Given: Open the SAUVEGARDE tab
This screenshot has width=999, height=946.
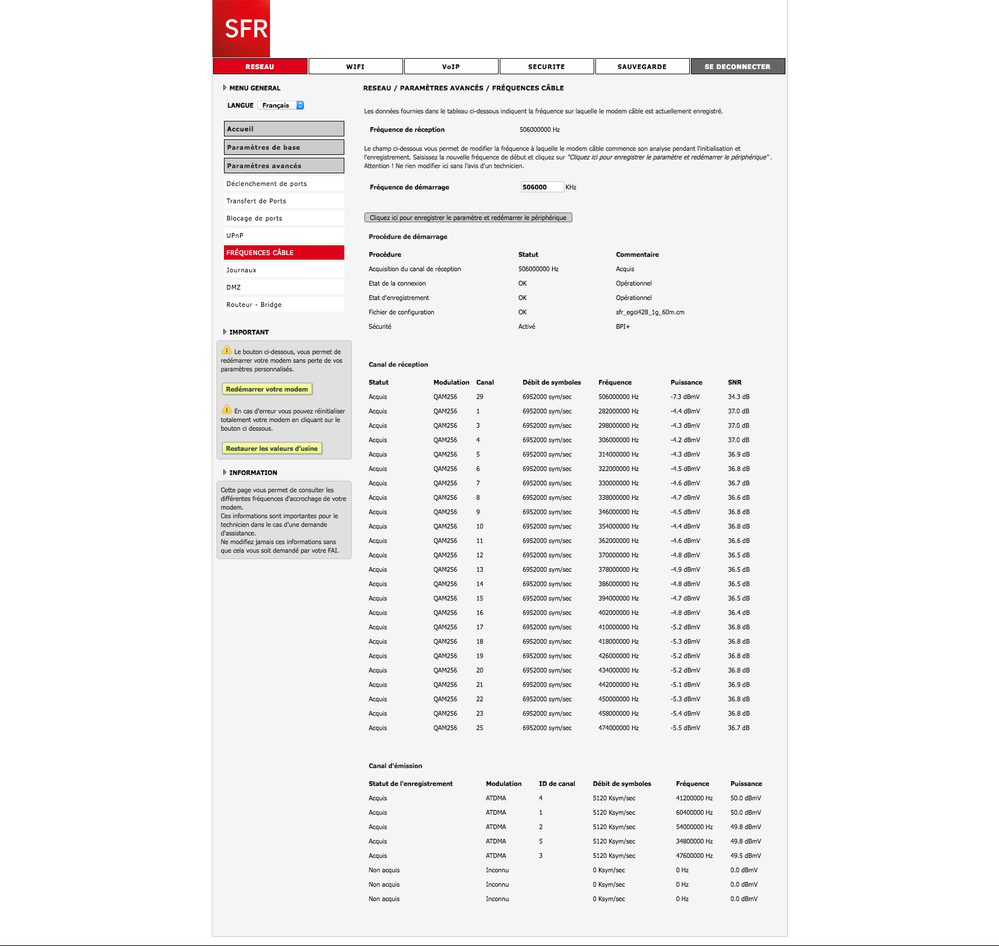Looking at the screenshot, I should (x=641, y=65).
